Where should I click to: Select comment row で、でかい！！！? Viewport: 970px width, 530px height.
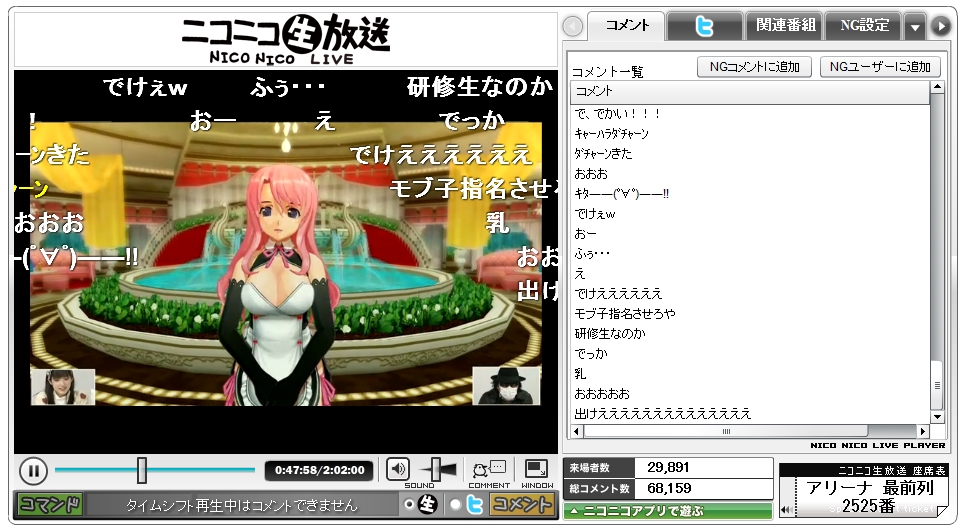[x=750, y=114]
